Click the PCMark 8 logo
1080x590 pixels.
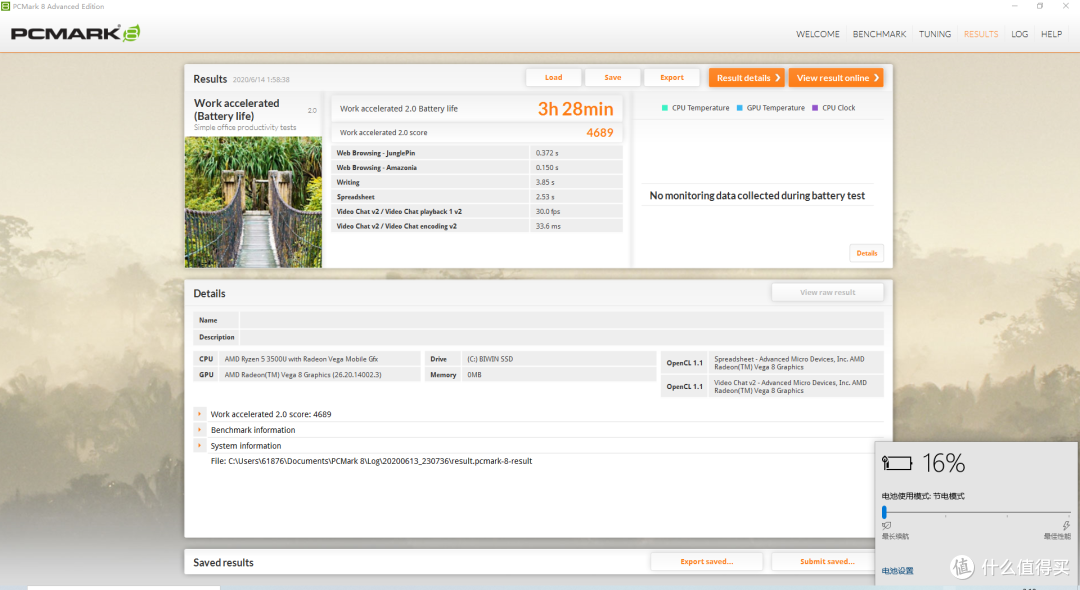click(x=75, y=33)
